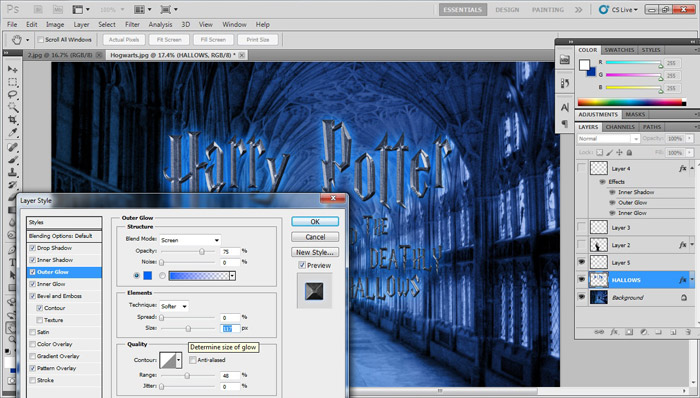This screenshot has height=398, width=700.
Task: Click the Fit Screen button
Action: 169,40
